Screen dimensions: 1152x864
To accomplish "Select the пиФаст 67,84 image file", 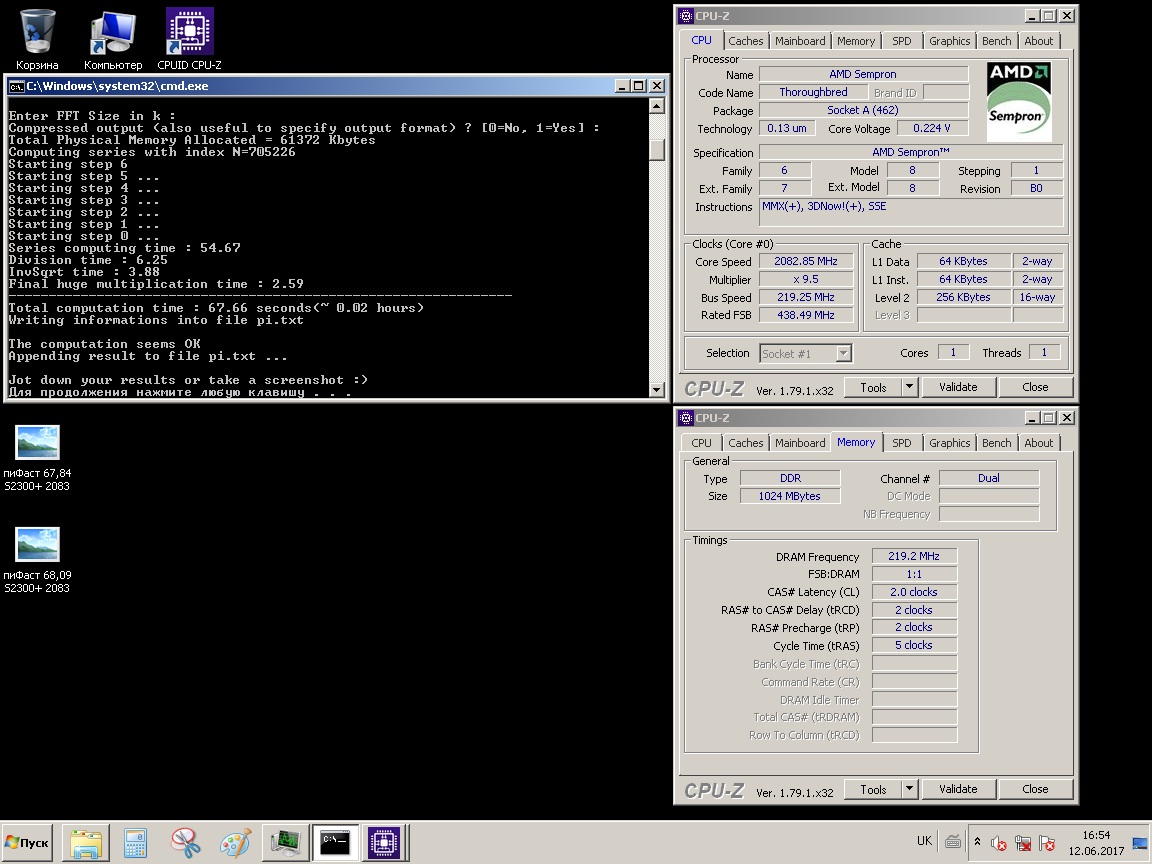I will (x=37, y=458).
